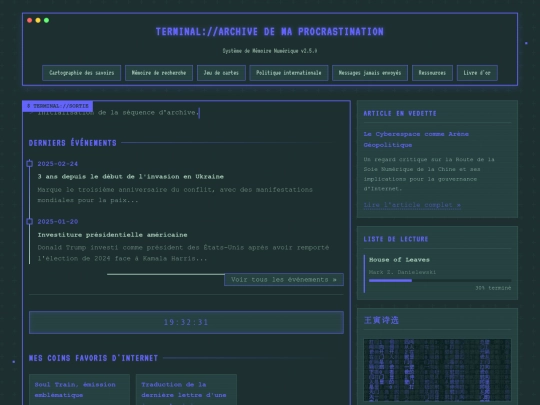The image size is (540, 405).
Task: Select timeline marker for 2025-02-24
Action: click(x=30, y=164)
